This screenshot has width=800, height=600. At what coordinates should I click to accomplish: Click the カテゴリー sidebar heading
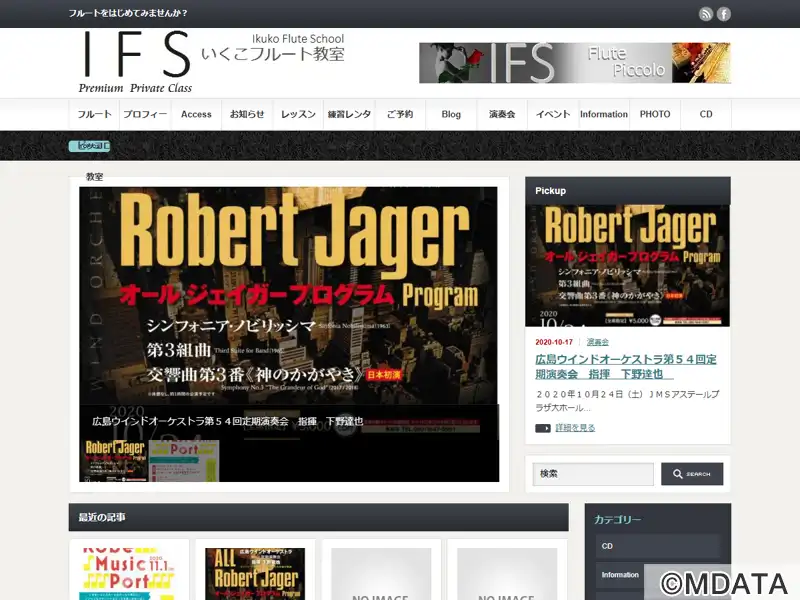pyautogui.click(x=618, y=519)
